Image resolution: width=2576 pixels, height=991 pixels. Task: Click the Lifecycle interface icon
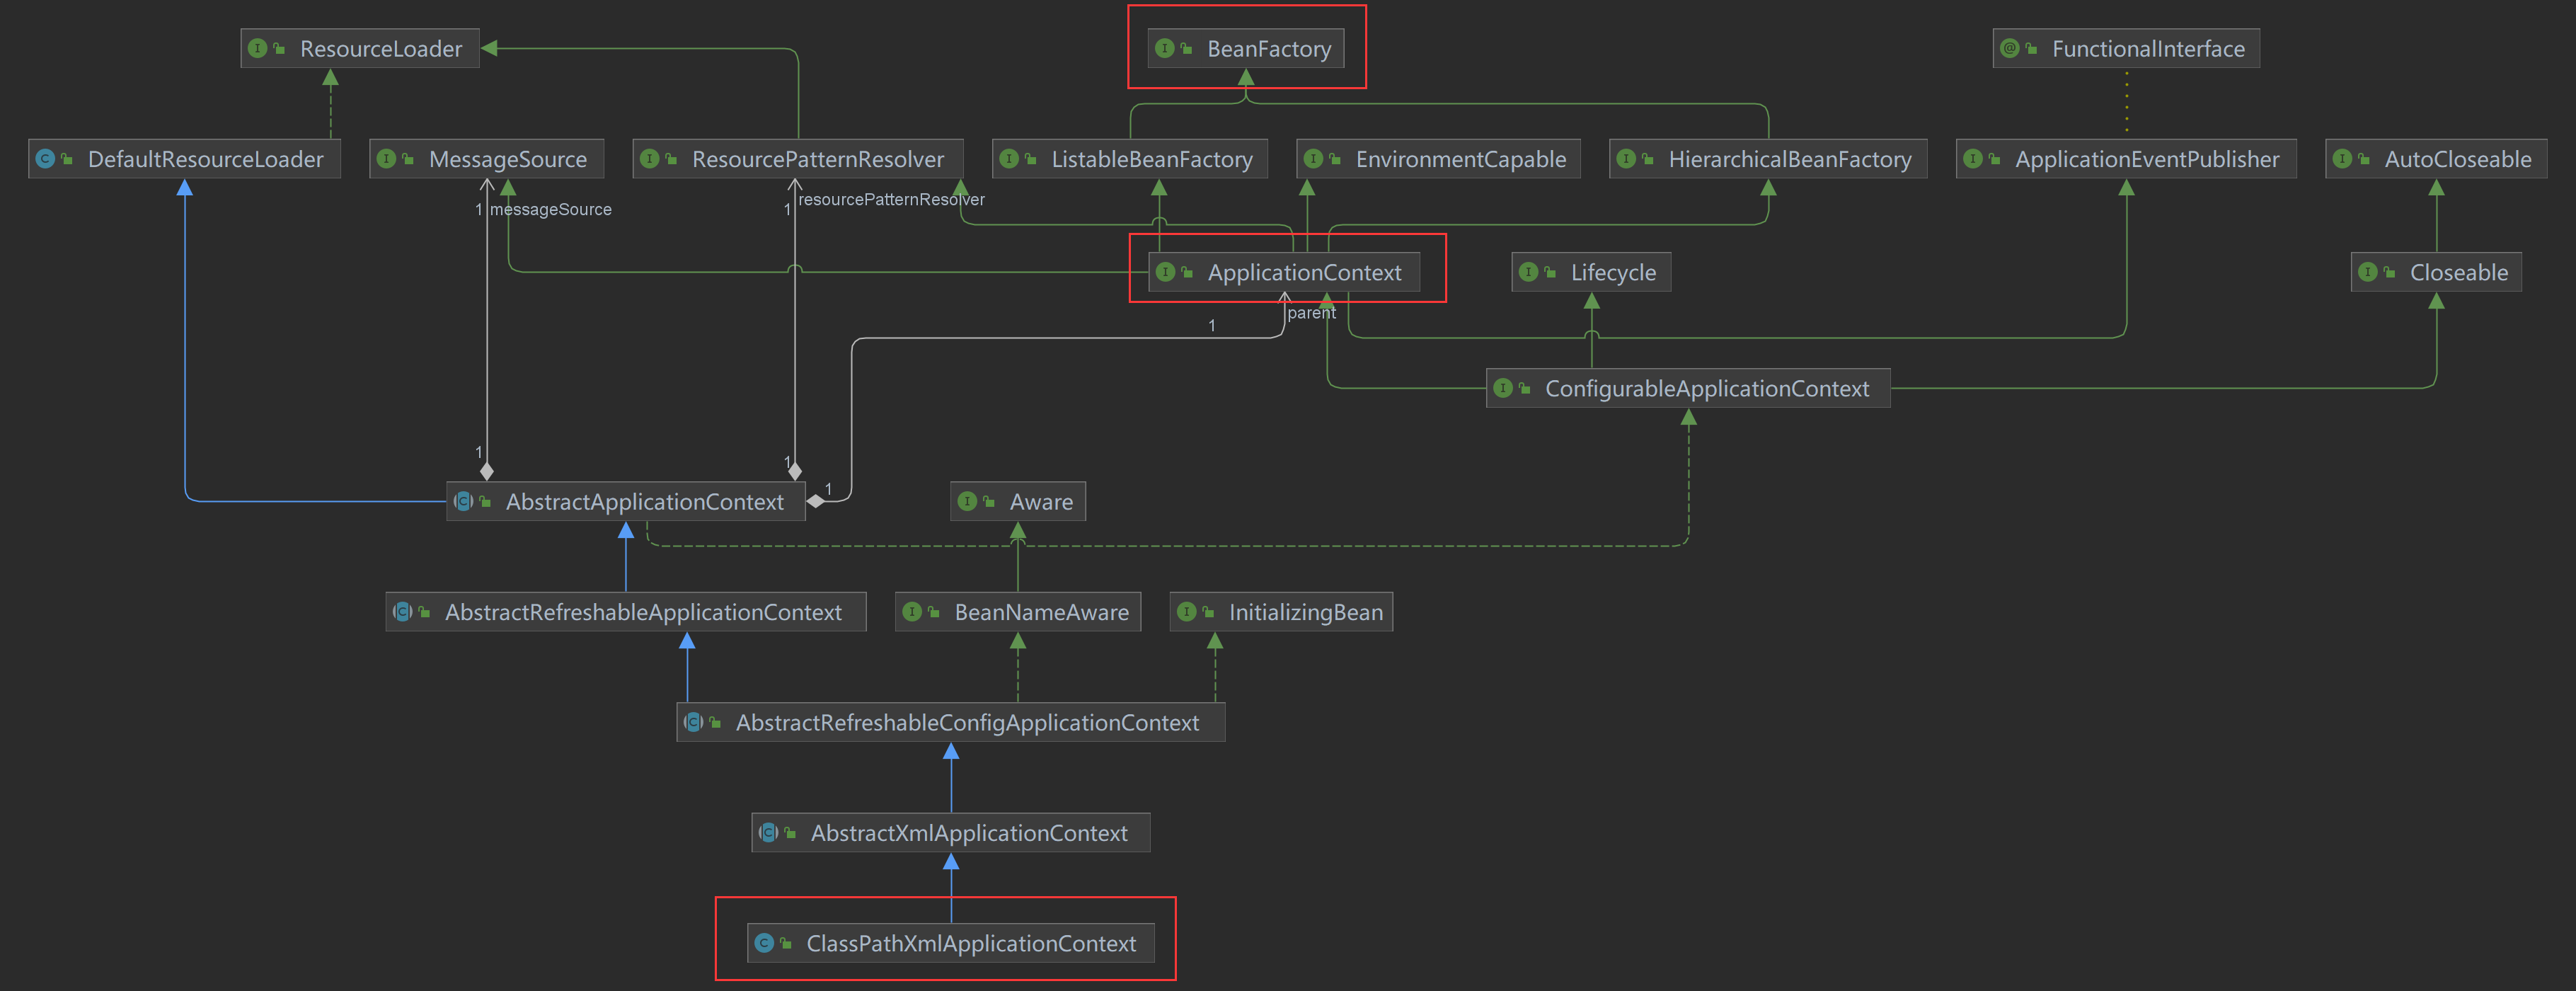1528,272
